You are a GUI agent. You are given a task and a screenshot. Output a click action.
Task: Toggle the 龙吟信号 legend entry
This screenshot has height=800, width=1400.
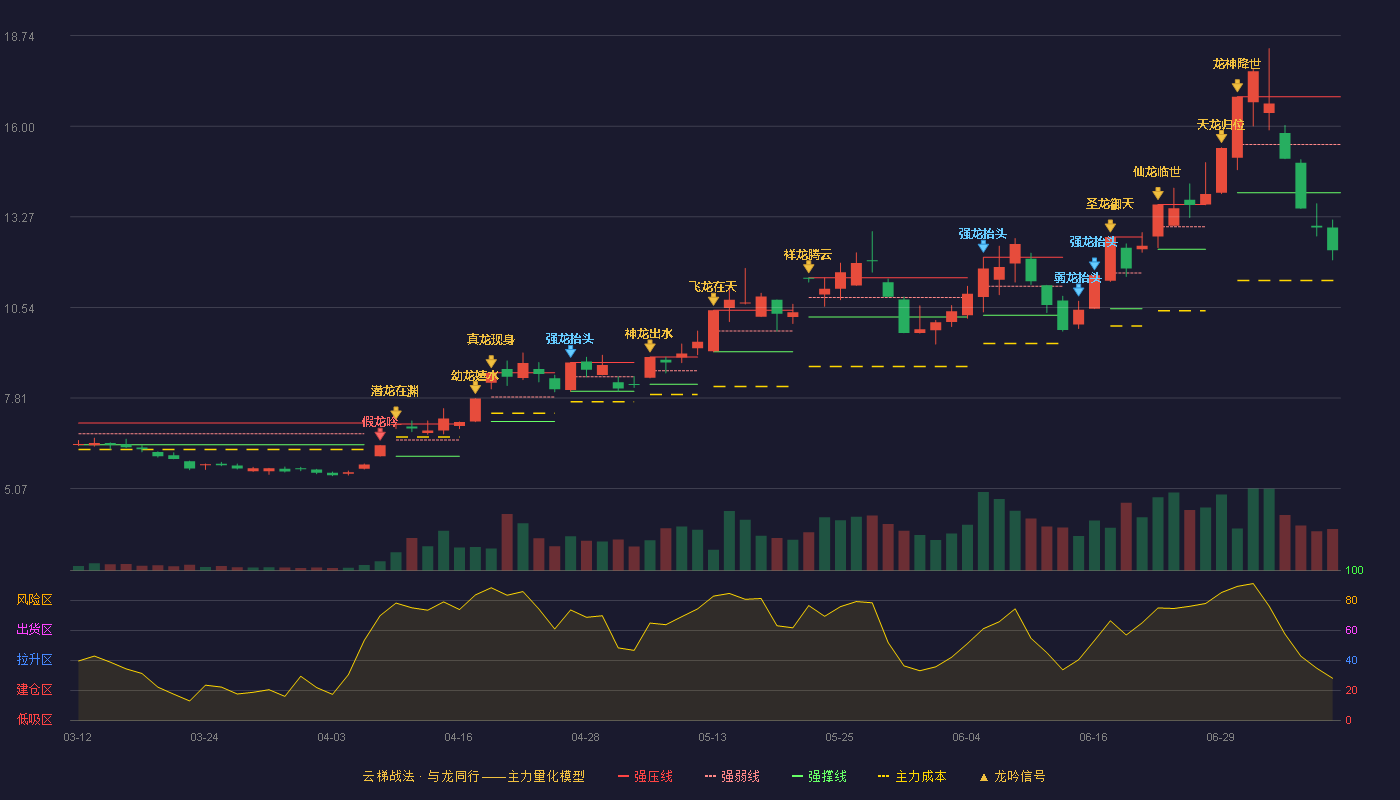(x=1012, y=776)
